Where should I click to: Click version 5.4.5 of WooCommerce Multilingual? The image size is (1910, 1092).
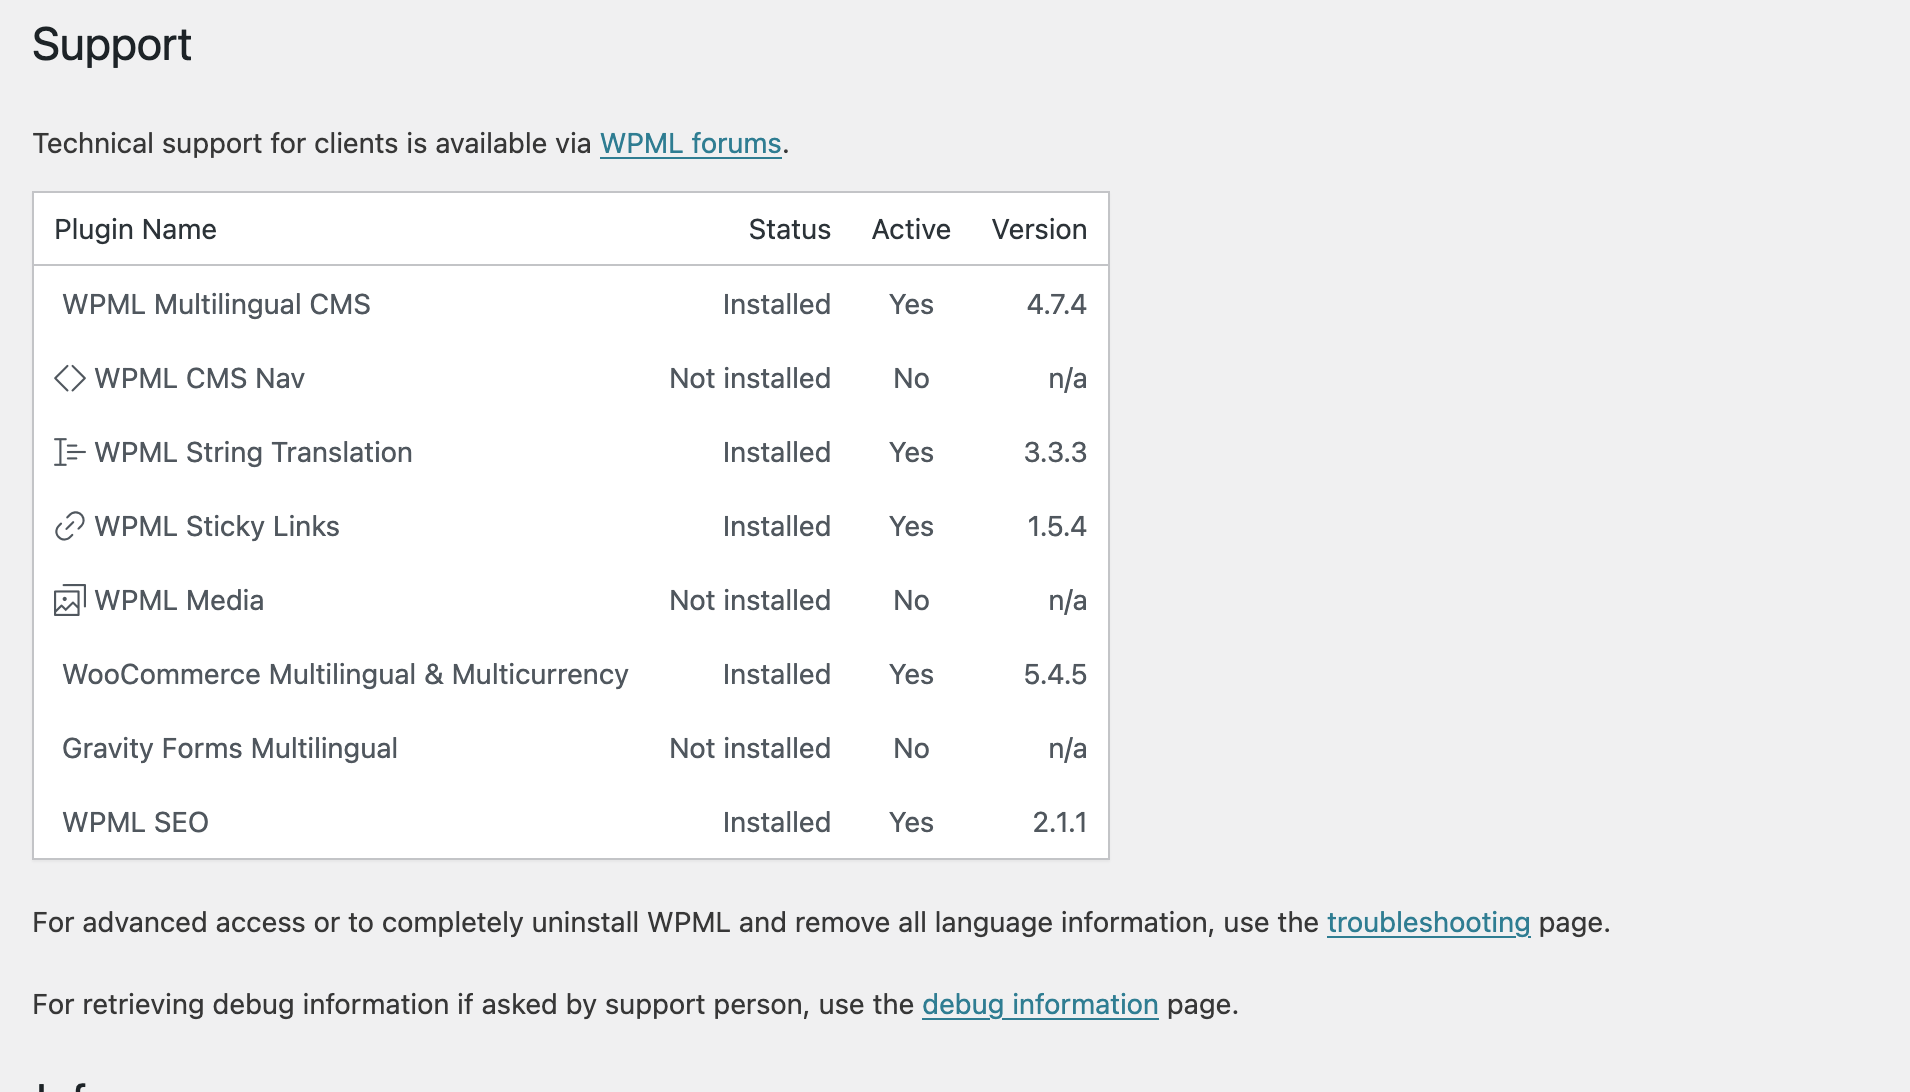click(x=1055, y=674)
